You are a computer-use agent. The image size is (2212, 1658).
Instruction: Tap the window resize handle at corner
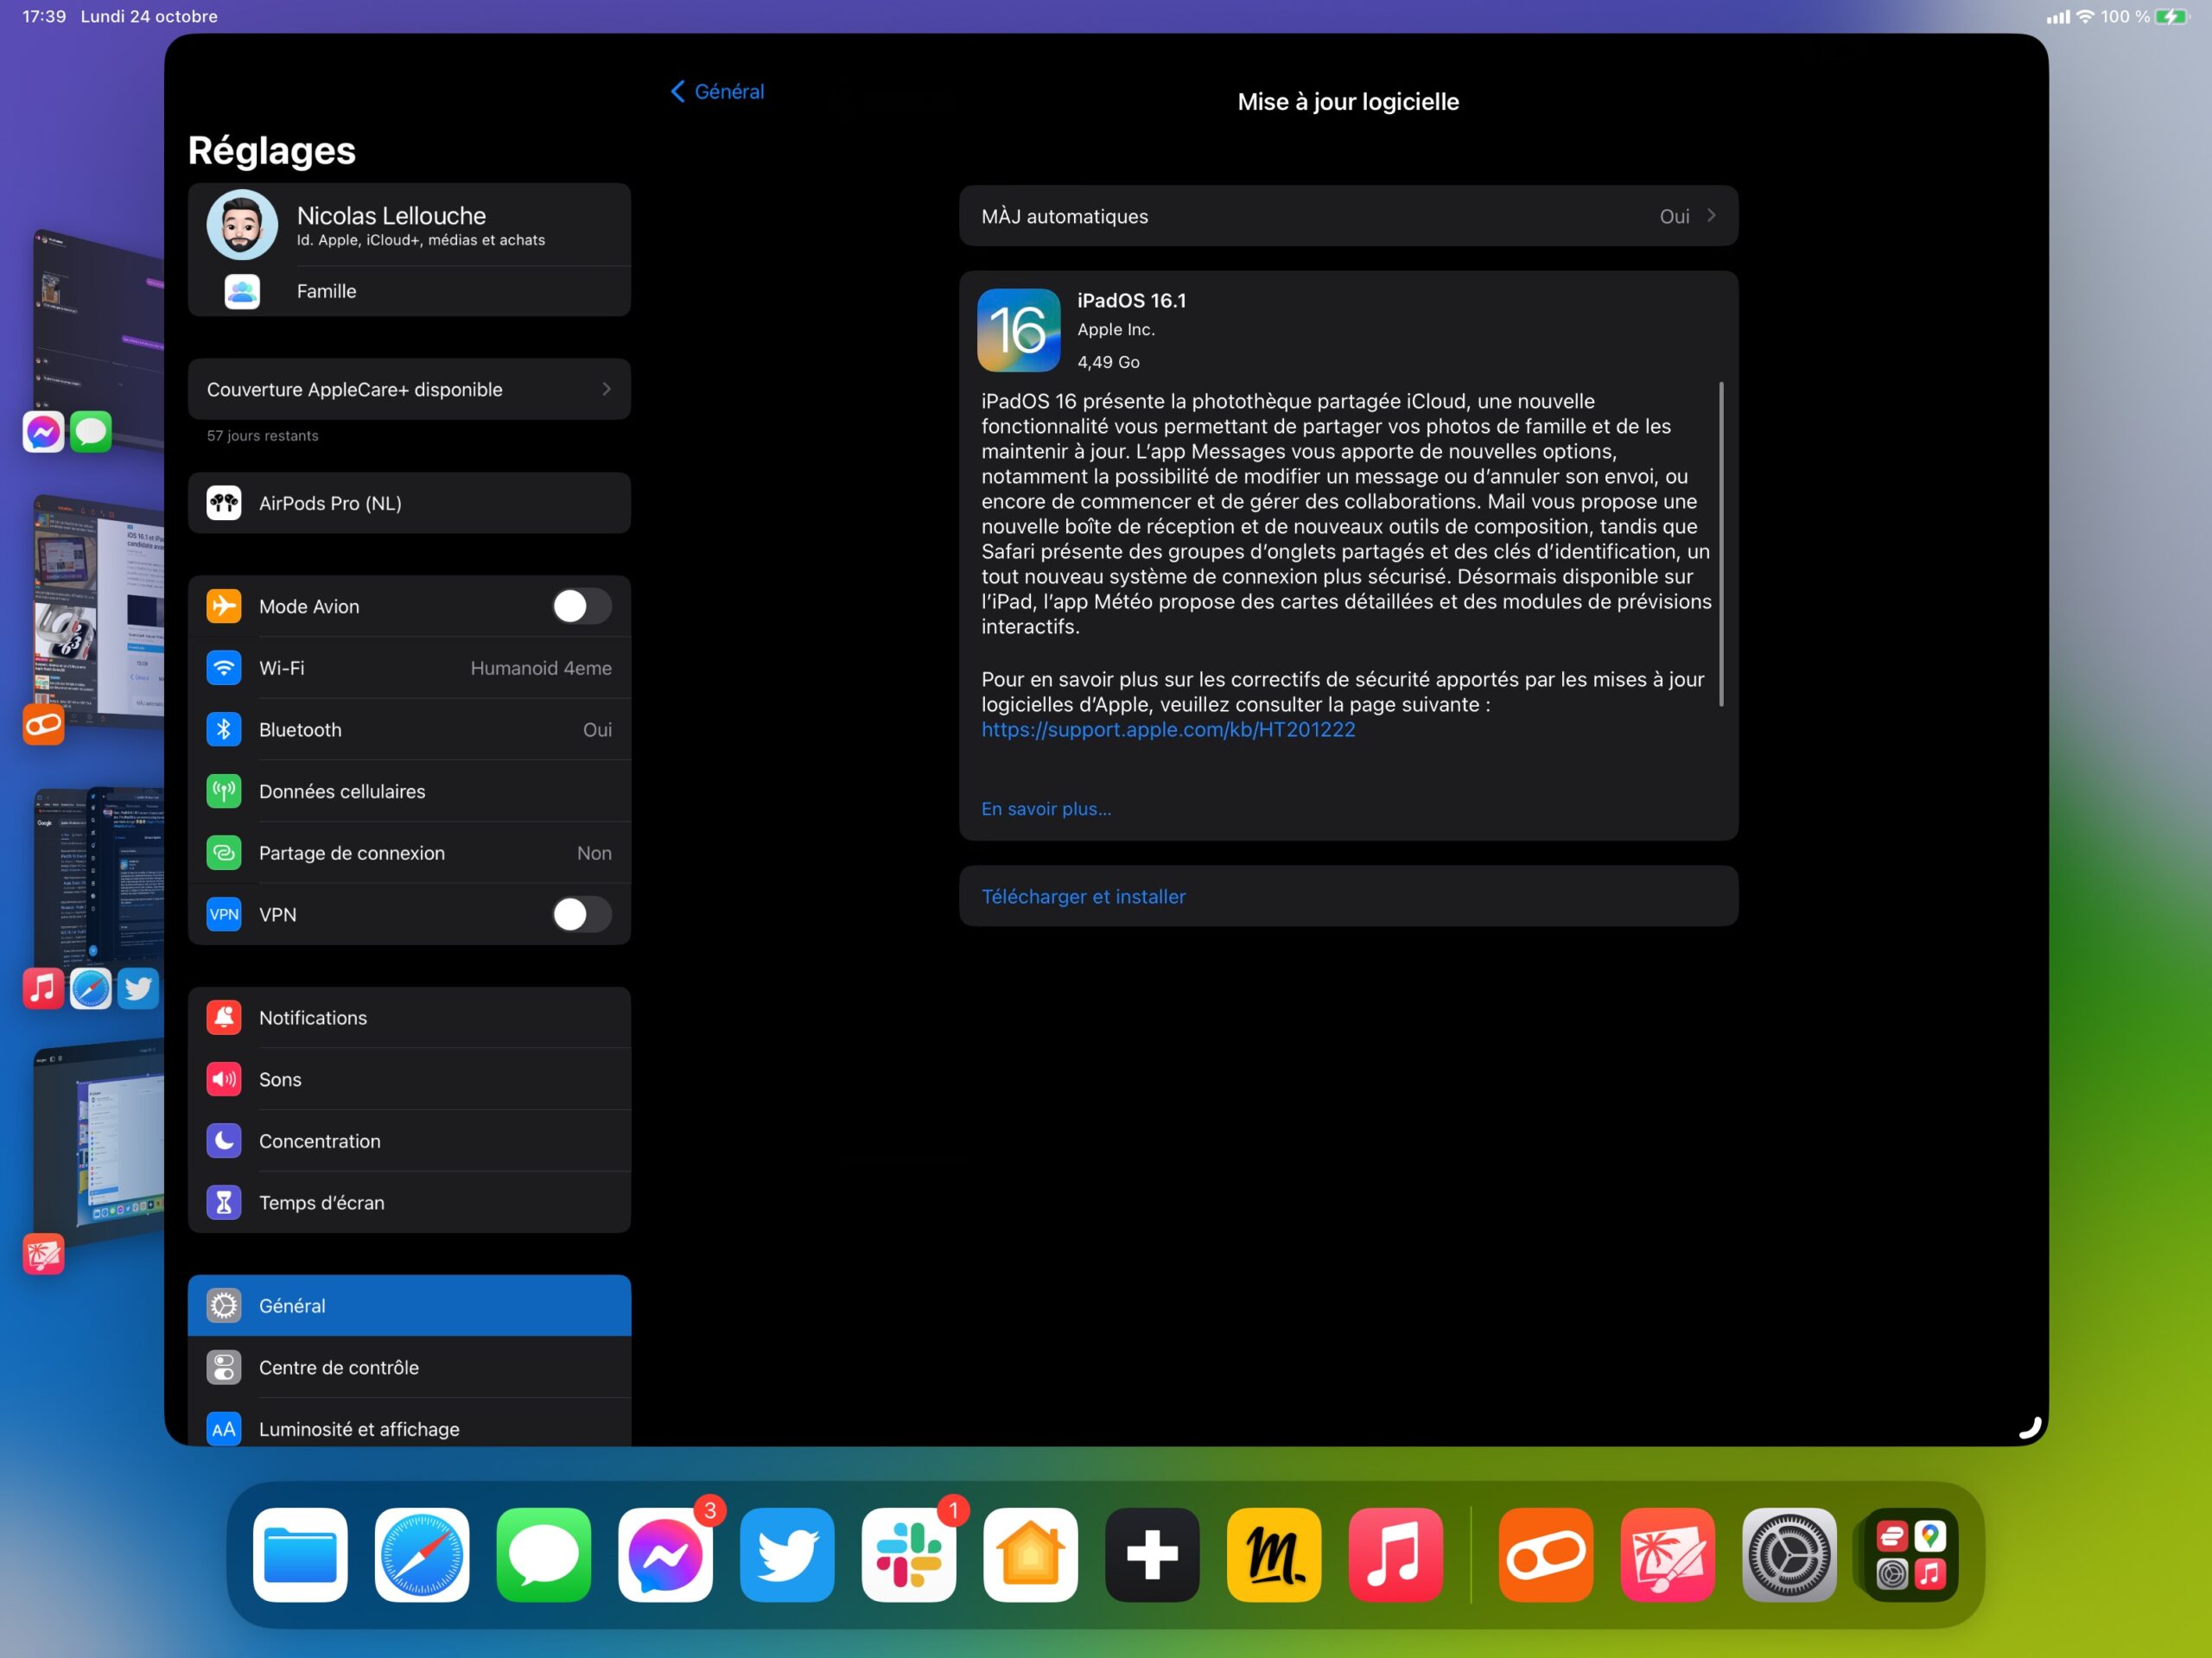click(x=2030, y=1428)
